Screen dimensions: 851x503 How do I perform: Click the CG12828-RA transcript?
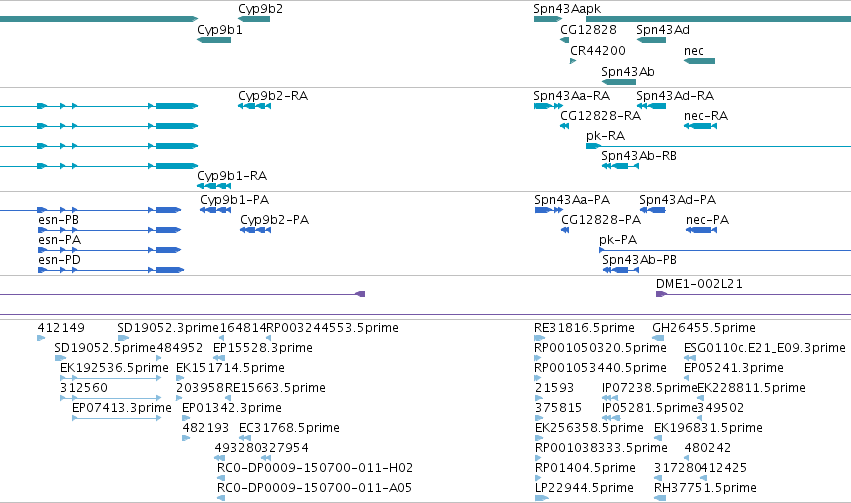pos(564,126)
